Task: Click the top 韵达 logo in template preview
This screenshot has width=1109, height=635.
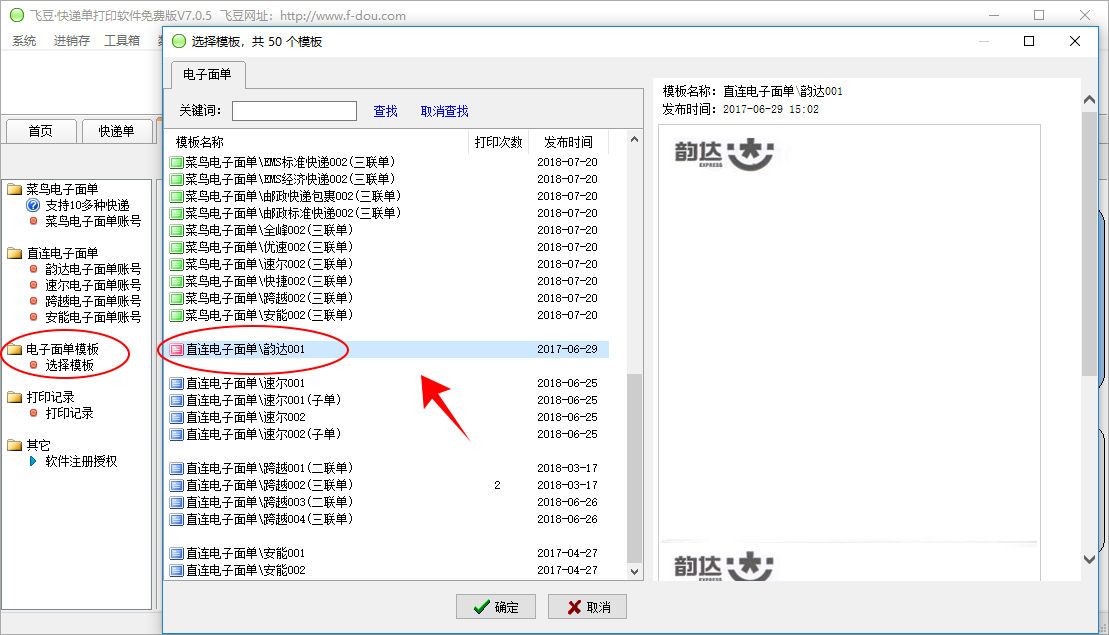Action: click(724, 154)
